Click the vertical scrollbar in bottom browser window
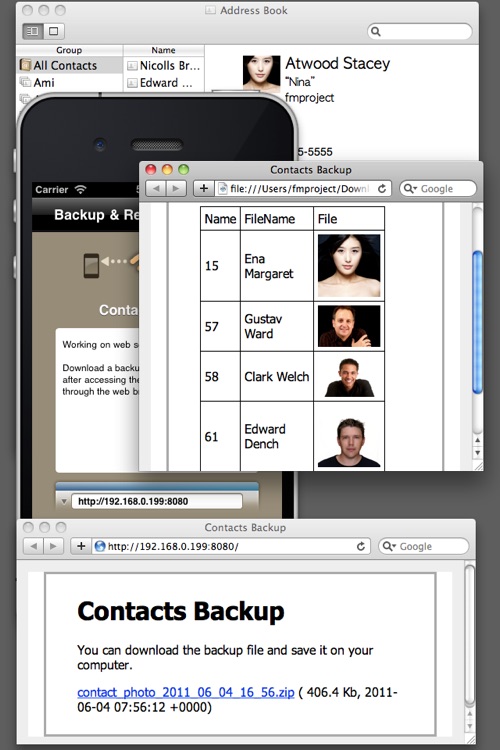The image size is (500, 750). pos(470,636)
